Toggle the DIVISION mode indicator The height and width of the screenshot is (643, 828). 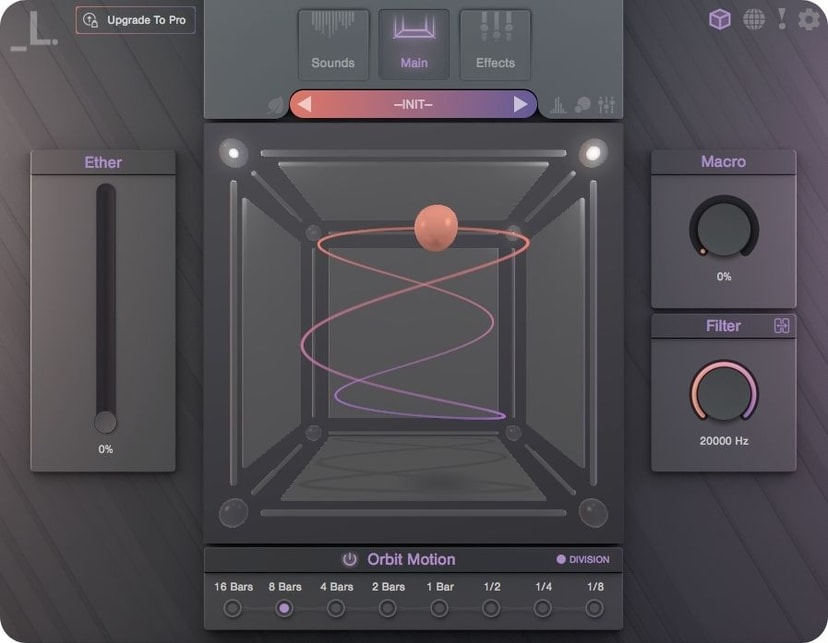[x=583, y=560]
